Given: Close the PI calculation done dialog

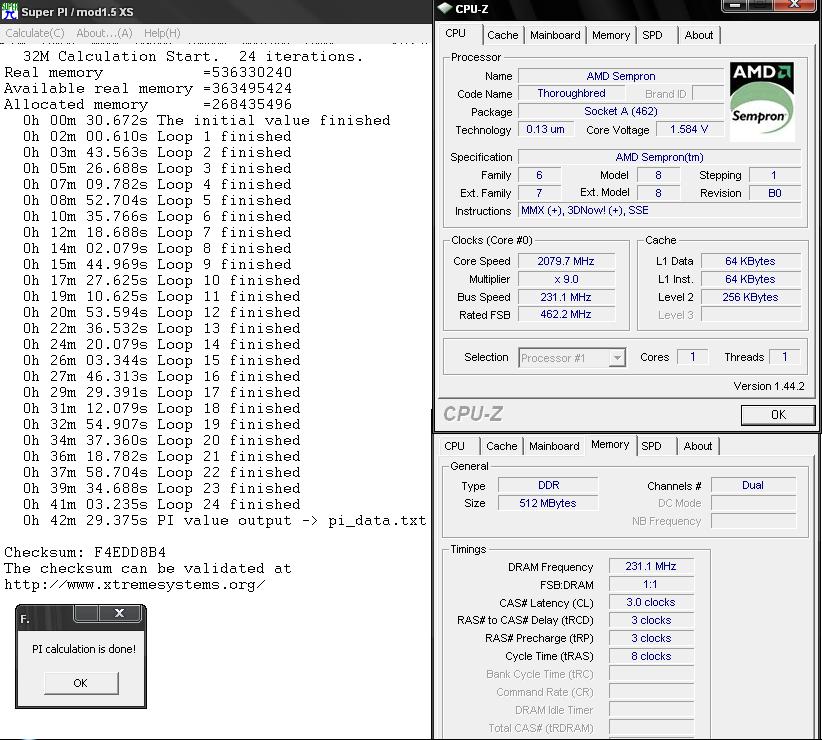Looking at the screenshot, I should click(120, 613).
